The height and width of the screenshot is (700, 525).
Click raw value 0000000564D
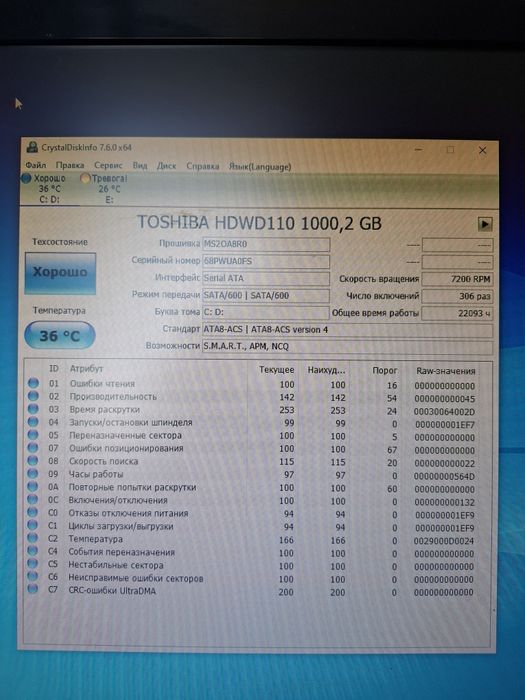(x=444, y=476)
